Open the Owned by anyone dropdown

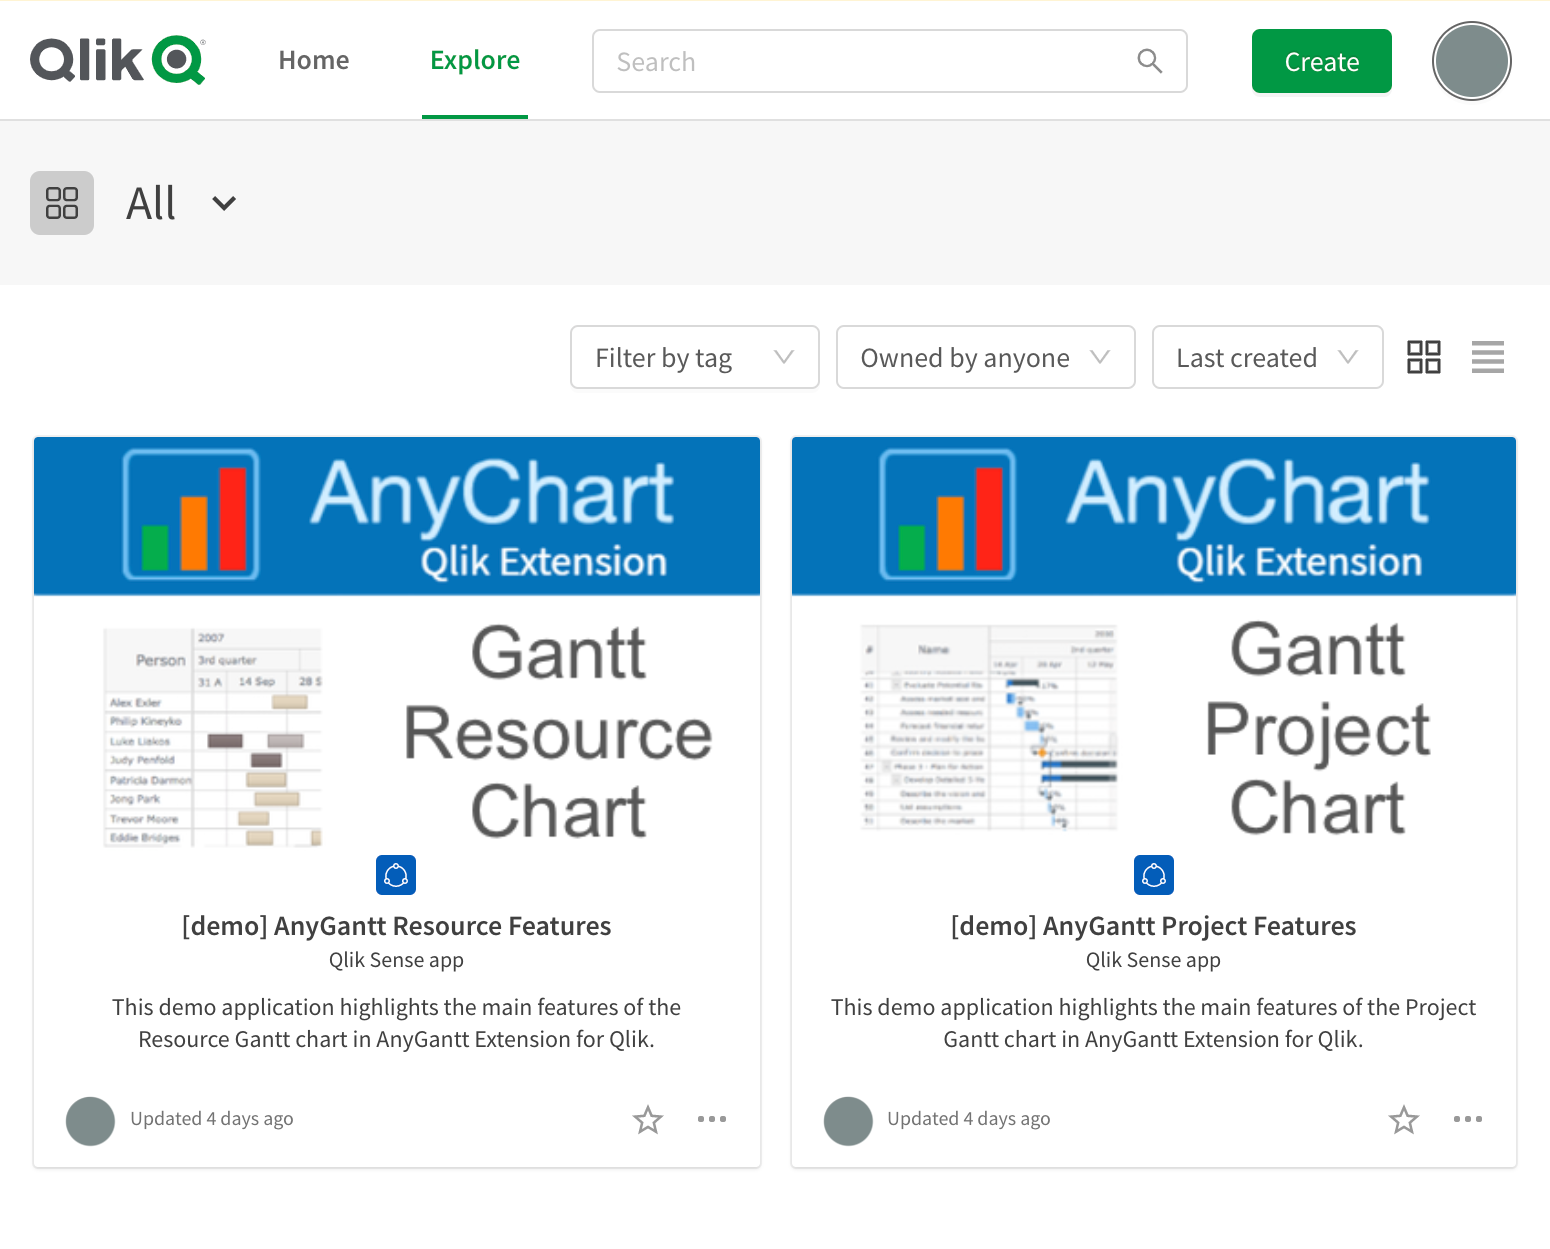pyautogui.click(x=986, y=357)
